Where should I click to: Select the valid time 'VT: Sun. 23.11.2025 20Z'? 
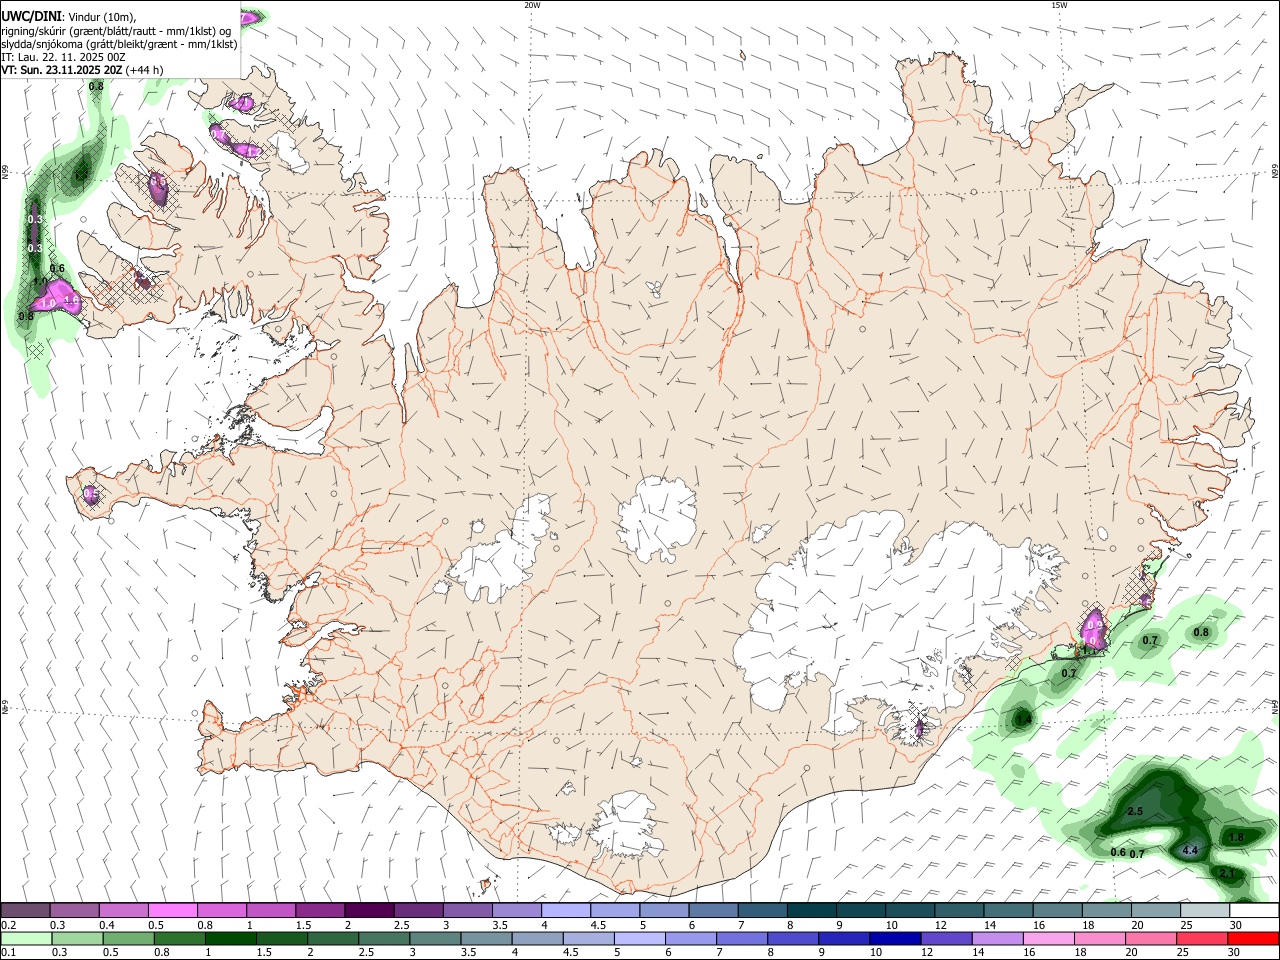[x=61, y=70]
